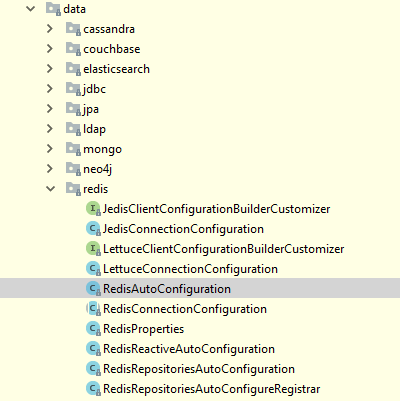
Task: Click interface icon of LettuceClientConfigurationBuilderCustomizer
Action: point(93,249)
